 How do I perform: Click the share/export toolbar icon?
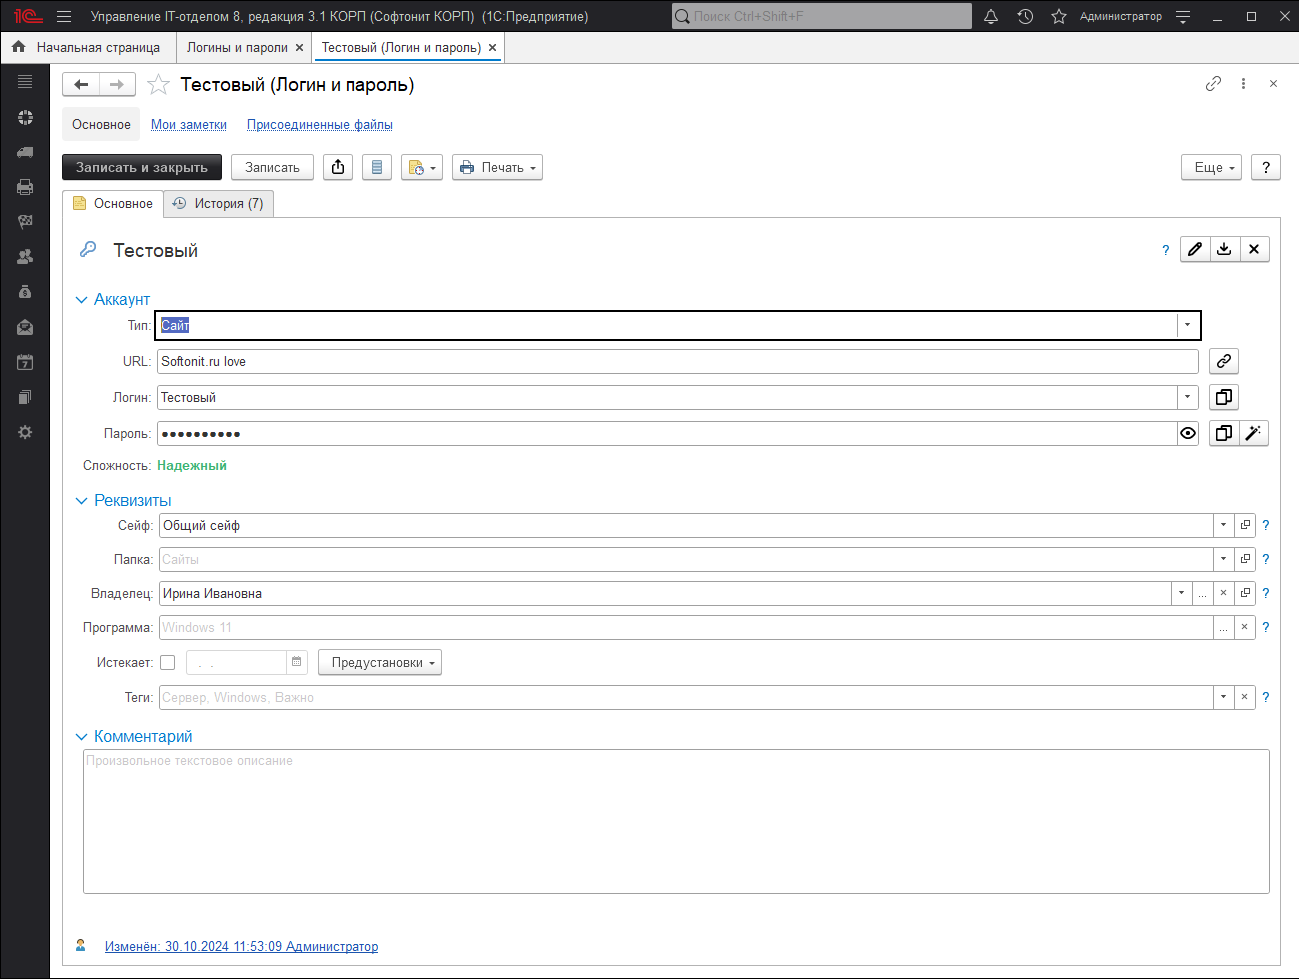(338, 167)
